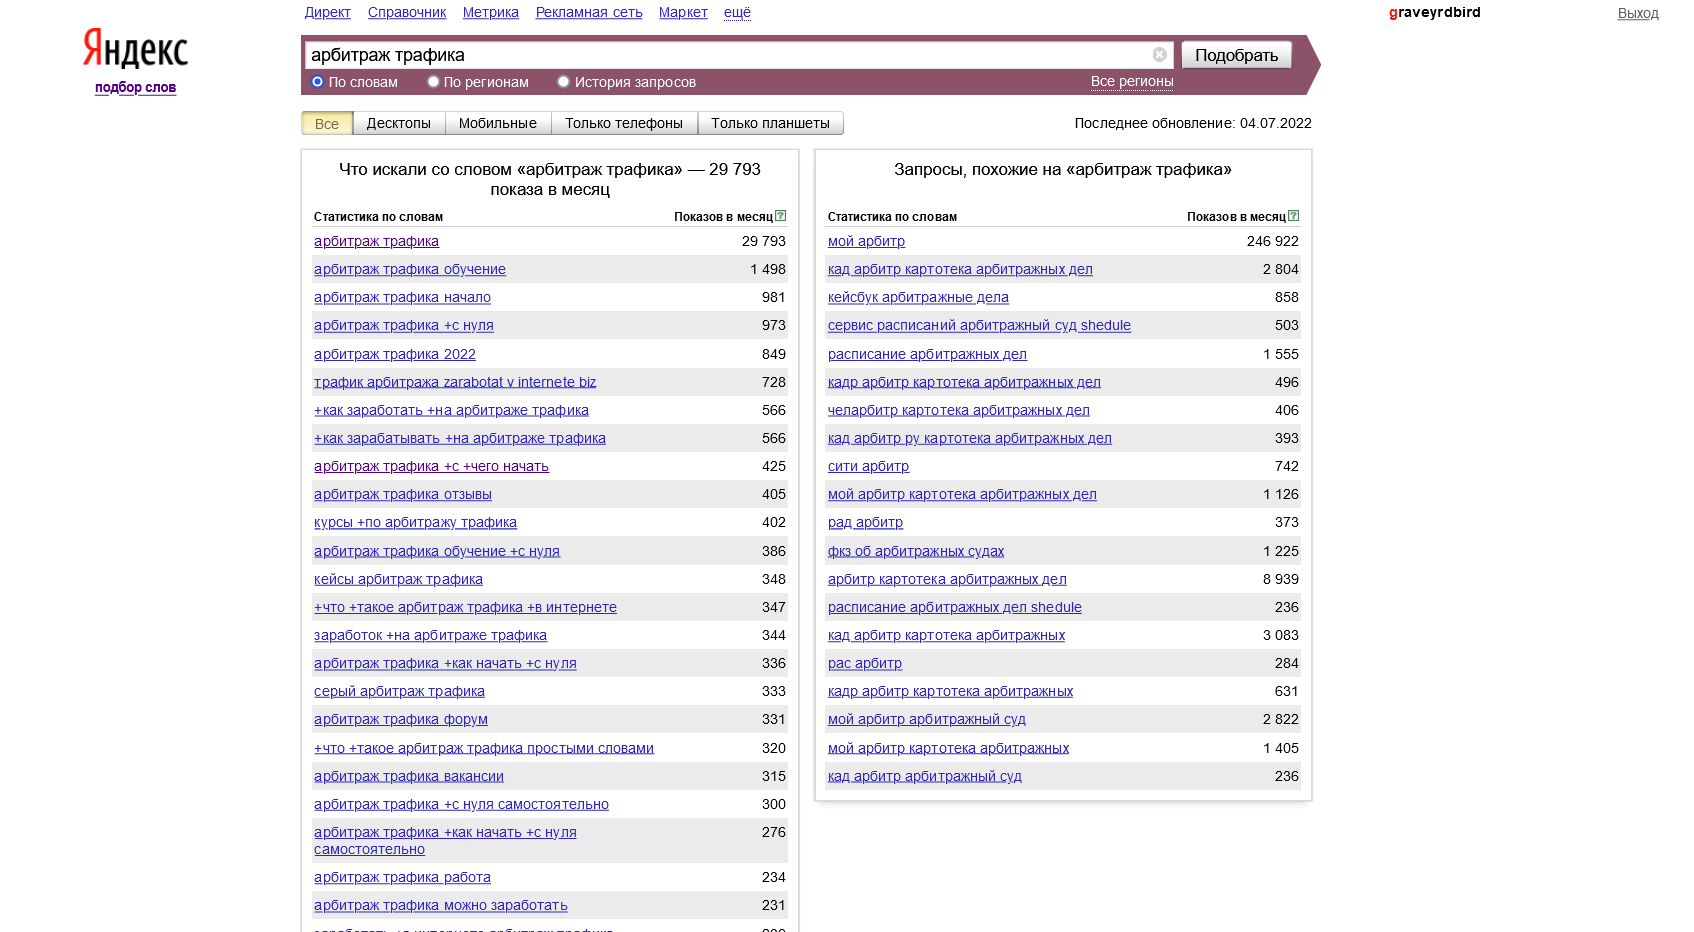Open the 'подбор слов' link under logo
Viewport: 1694px width, 932px height.
coord(135,87)
